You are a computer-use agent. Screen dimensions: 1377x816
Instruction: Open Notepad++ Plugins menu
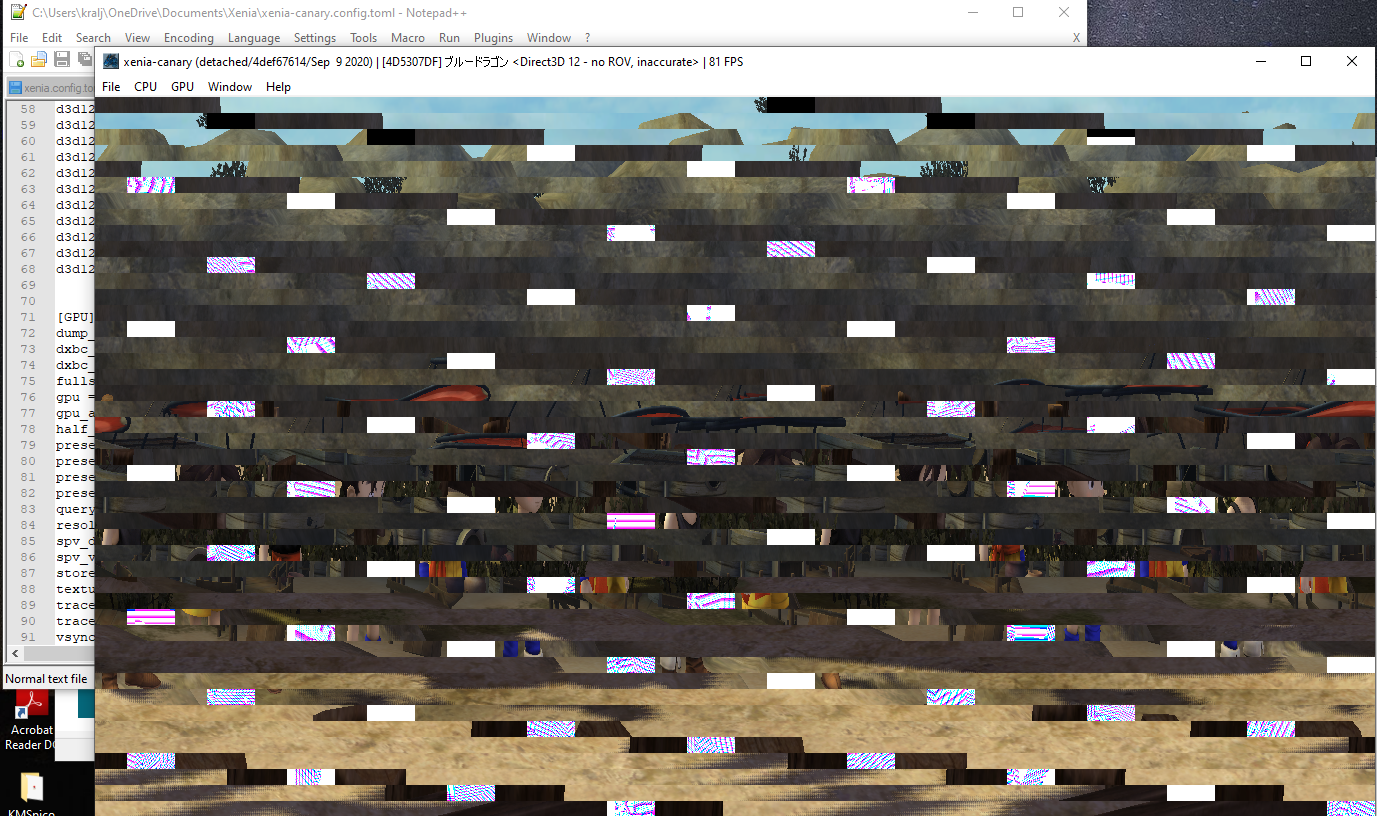pyautogui.click(x=493, y=38)
